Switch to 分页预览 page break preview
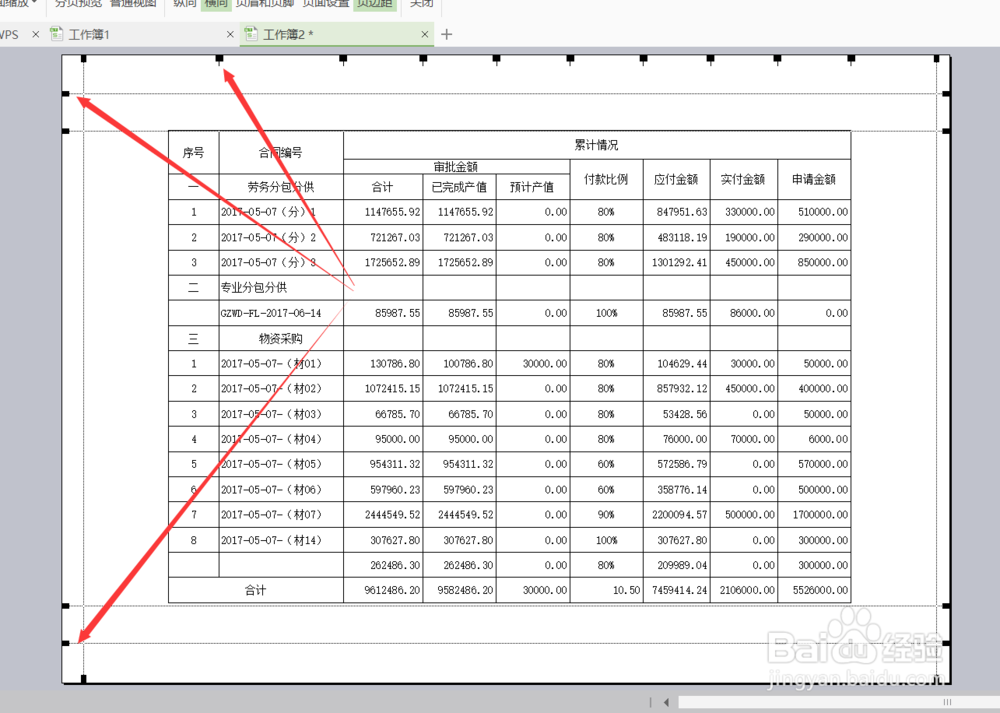Image resolution: width=1000 pixels, height=713 pixels. pyautogui.click(x=78, y=4)
